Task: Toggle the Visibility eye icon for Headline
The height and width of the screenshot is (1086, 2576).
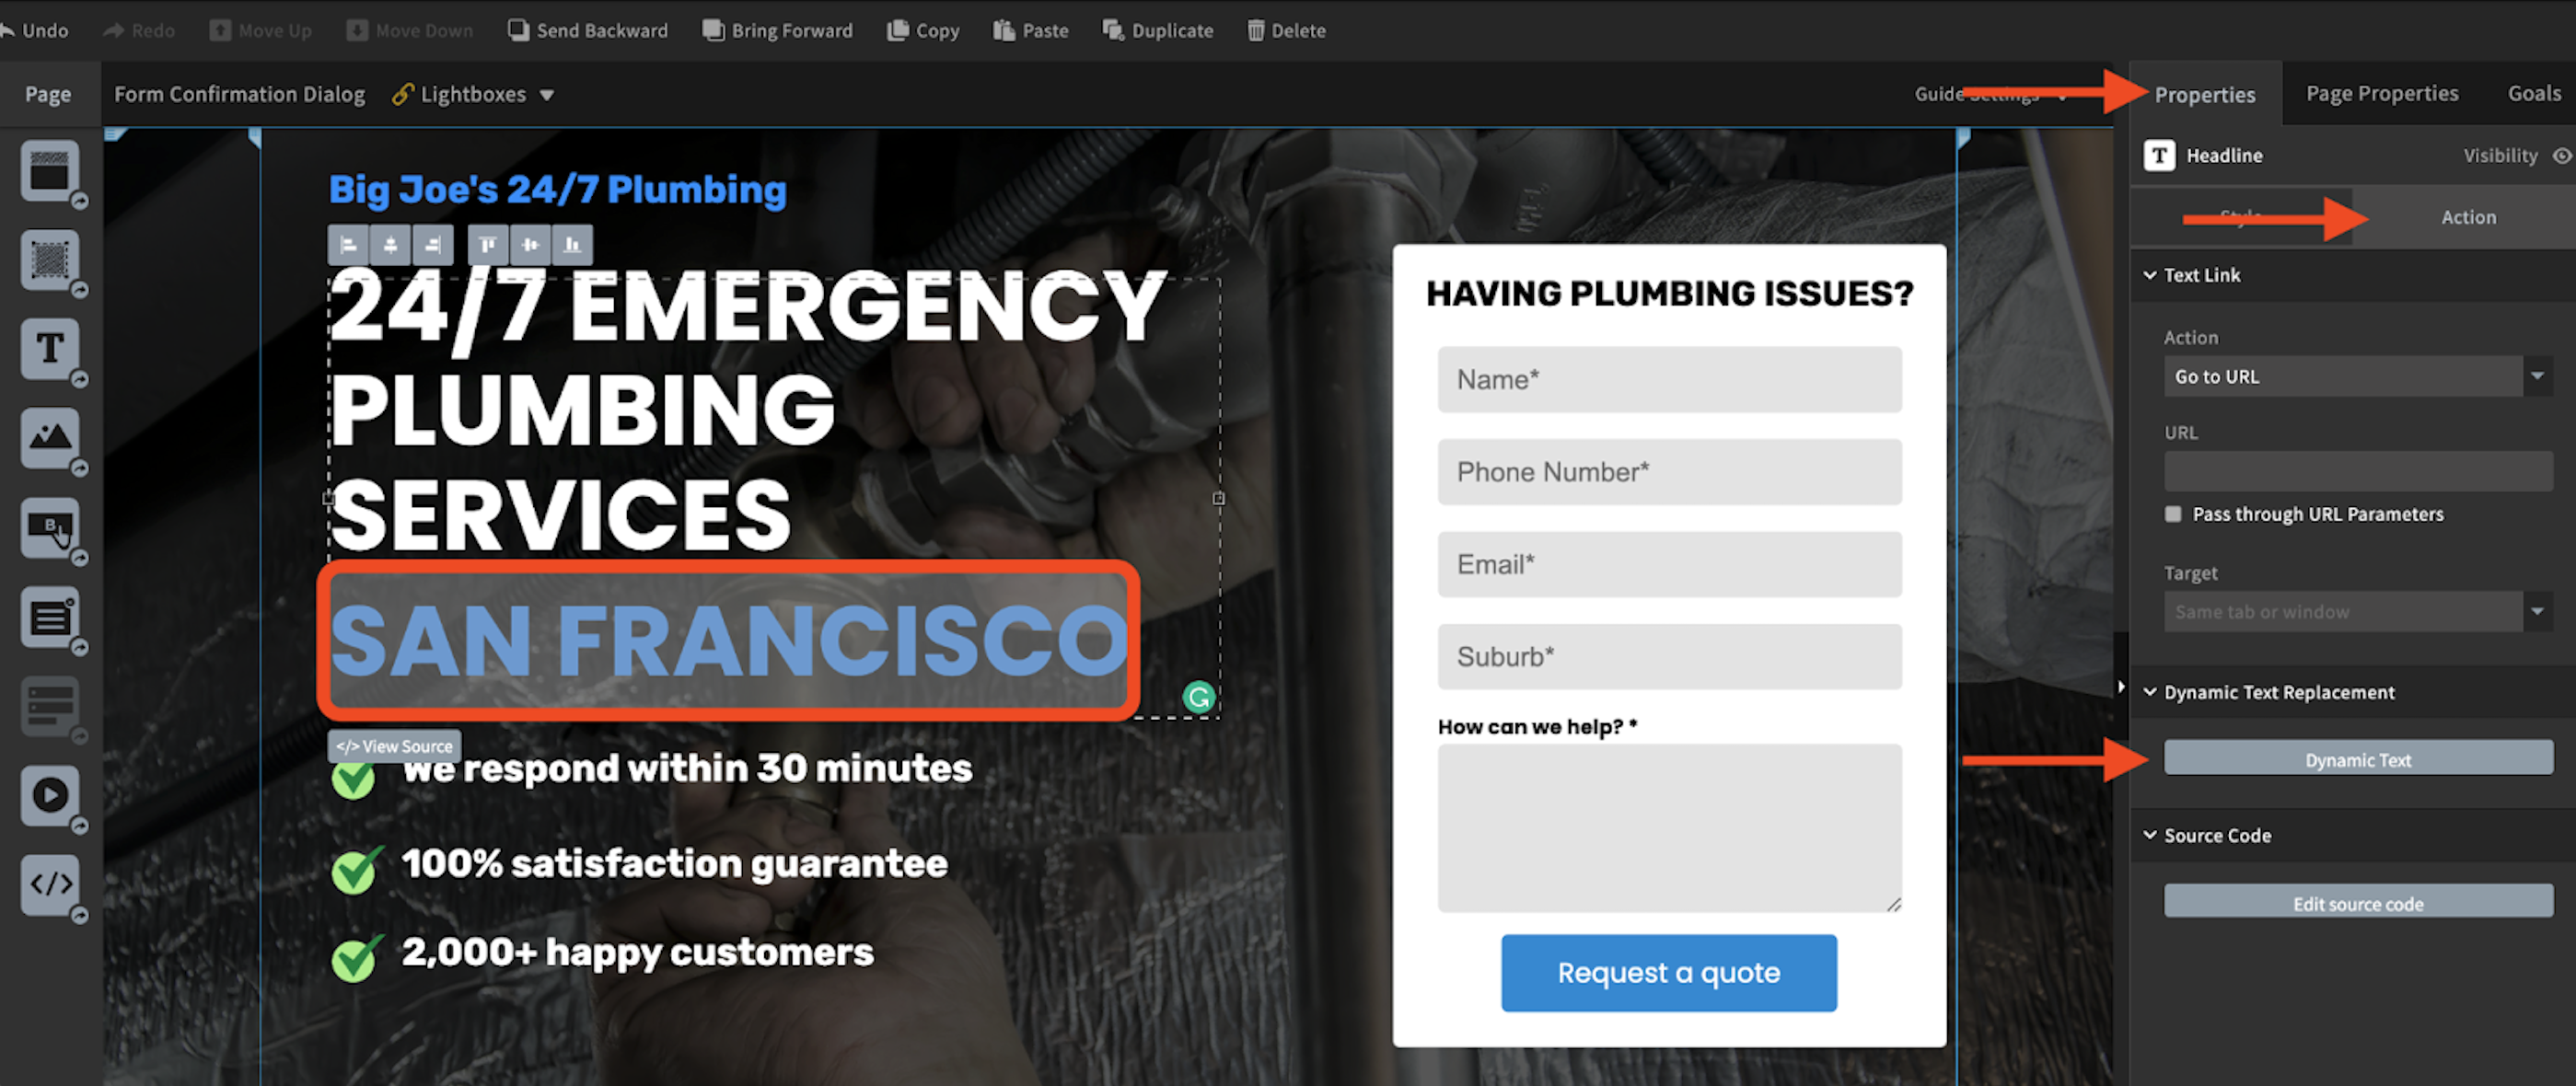Action: click(2557, 155)
